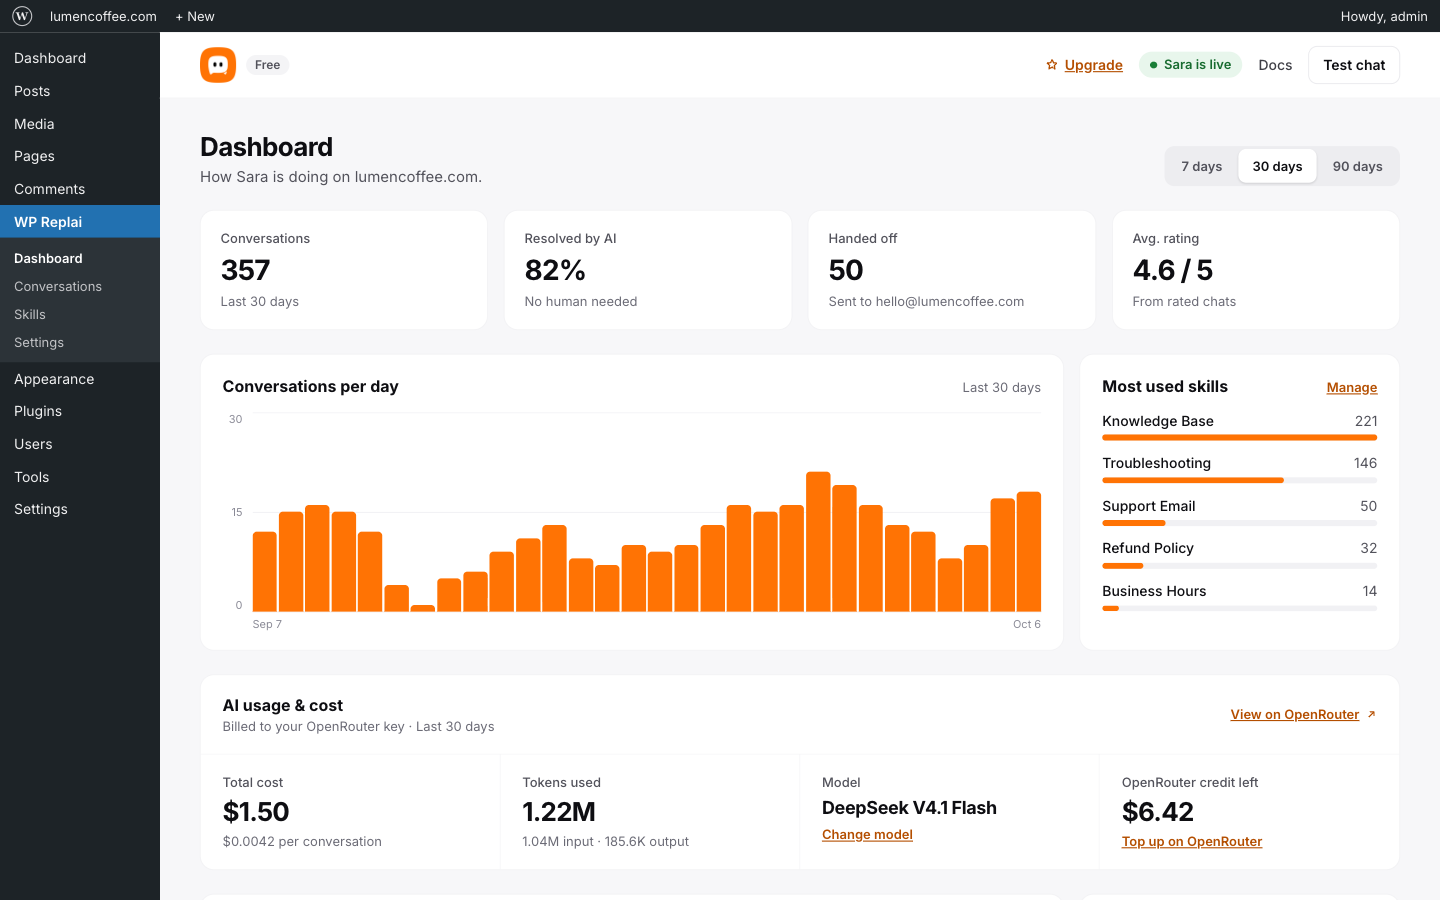Open the + New admin bar menu
The image size is (1440, 900).
(x=195, y=16)
